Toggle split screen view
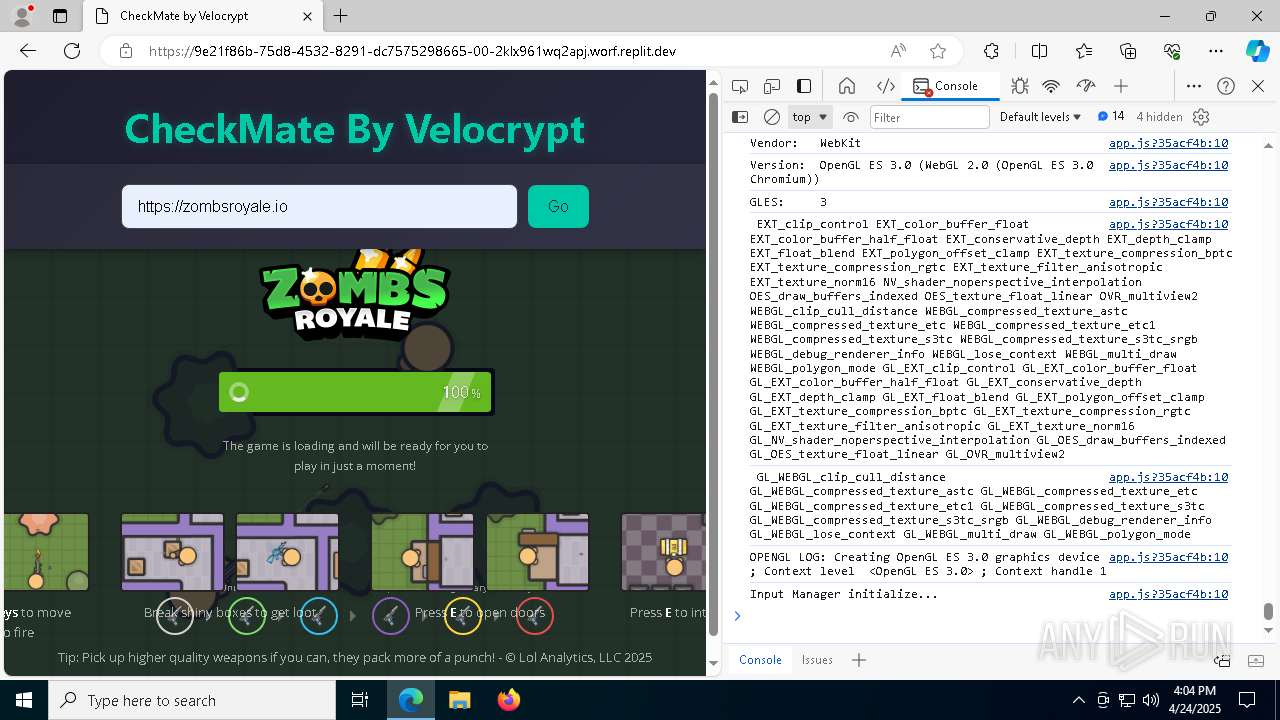 [1039, 51]
